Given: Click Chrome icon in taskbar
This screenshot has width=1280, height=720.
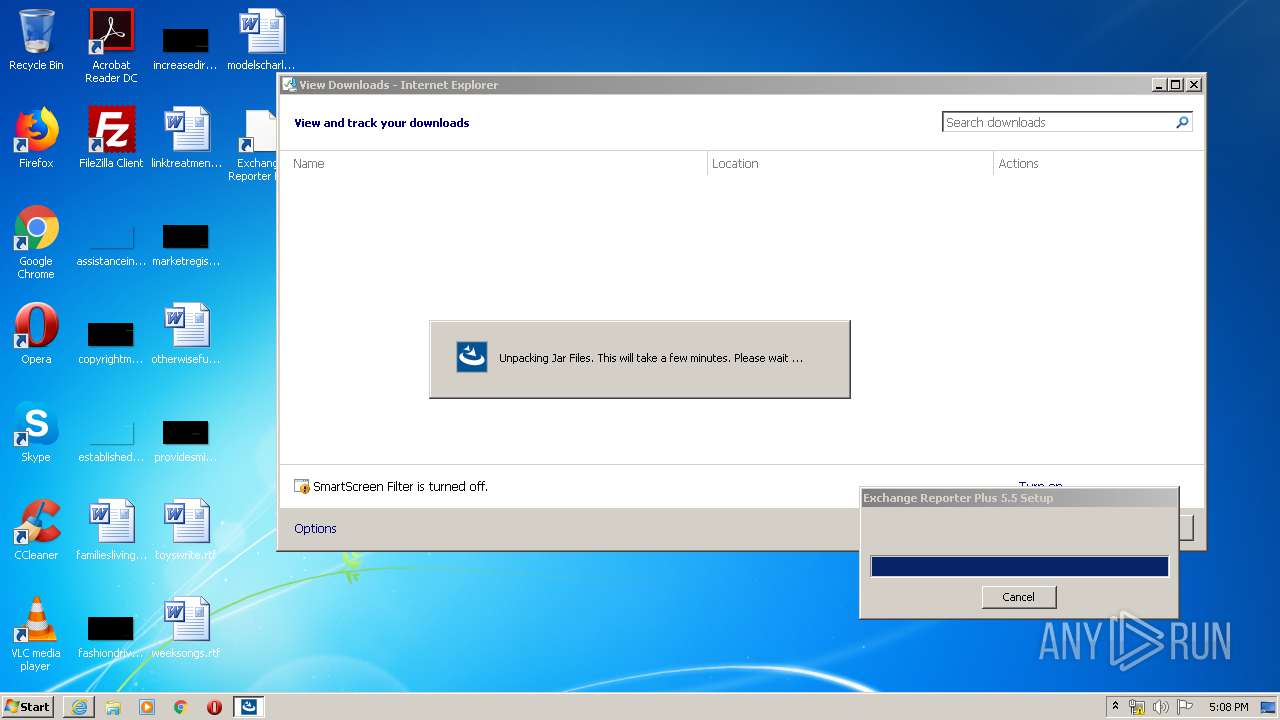Looking at the screenshot, I should pyautogui.click(x=181, y=707).
